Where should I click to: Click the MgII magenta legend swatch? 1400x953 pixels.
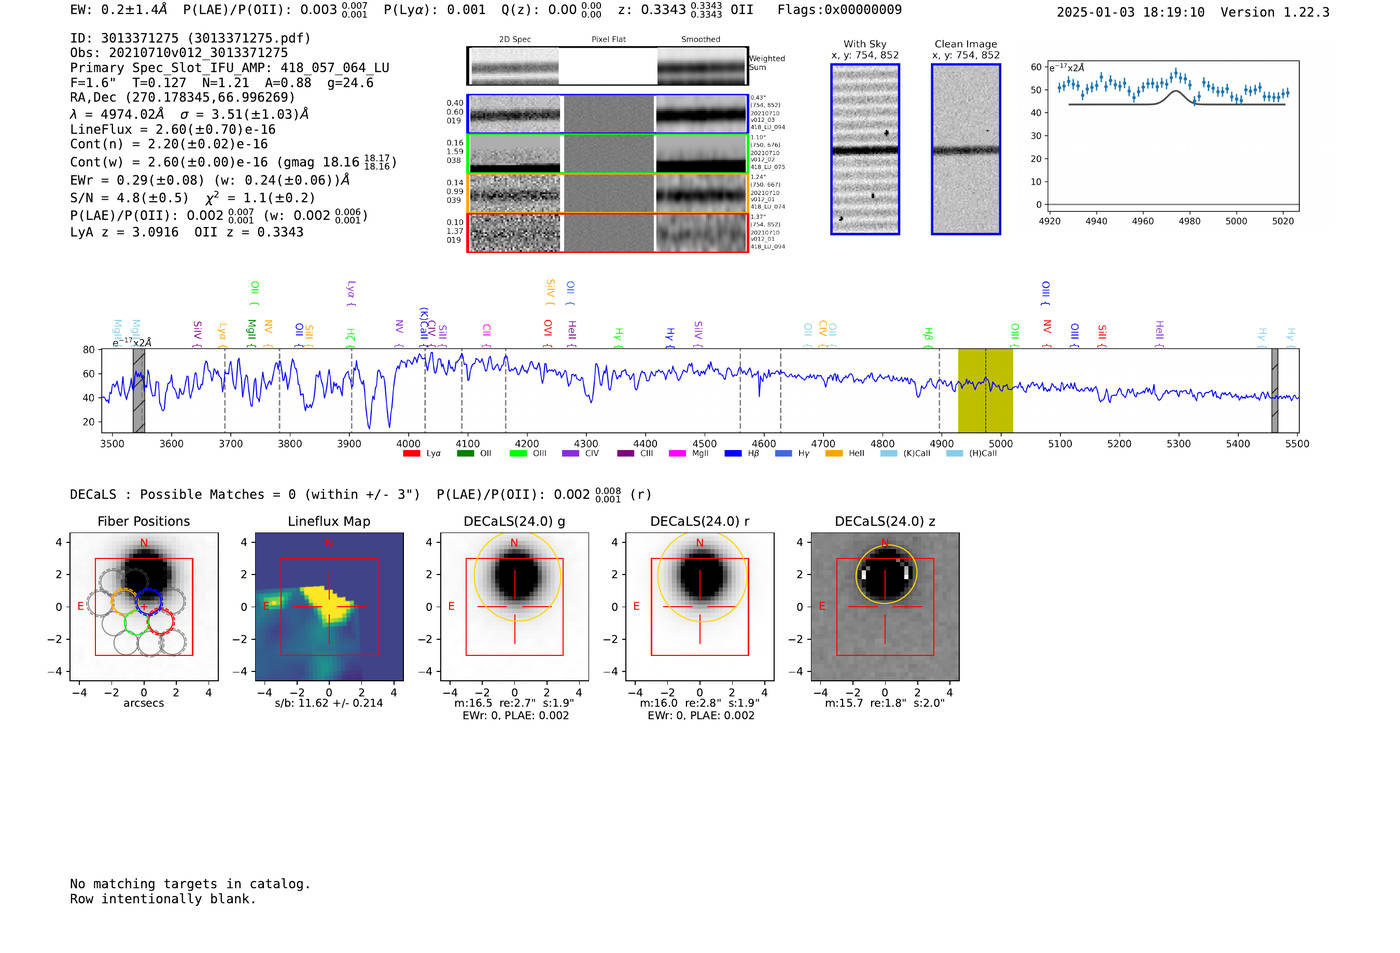click(678, 454)
